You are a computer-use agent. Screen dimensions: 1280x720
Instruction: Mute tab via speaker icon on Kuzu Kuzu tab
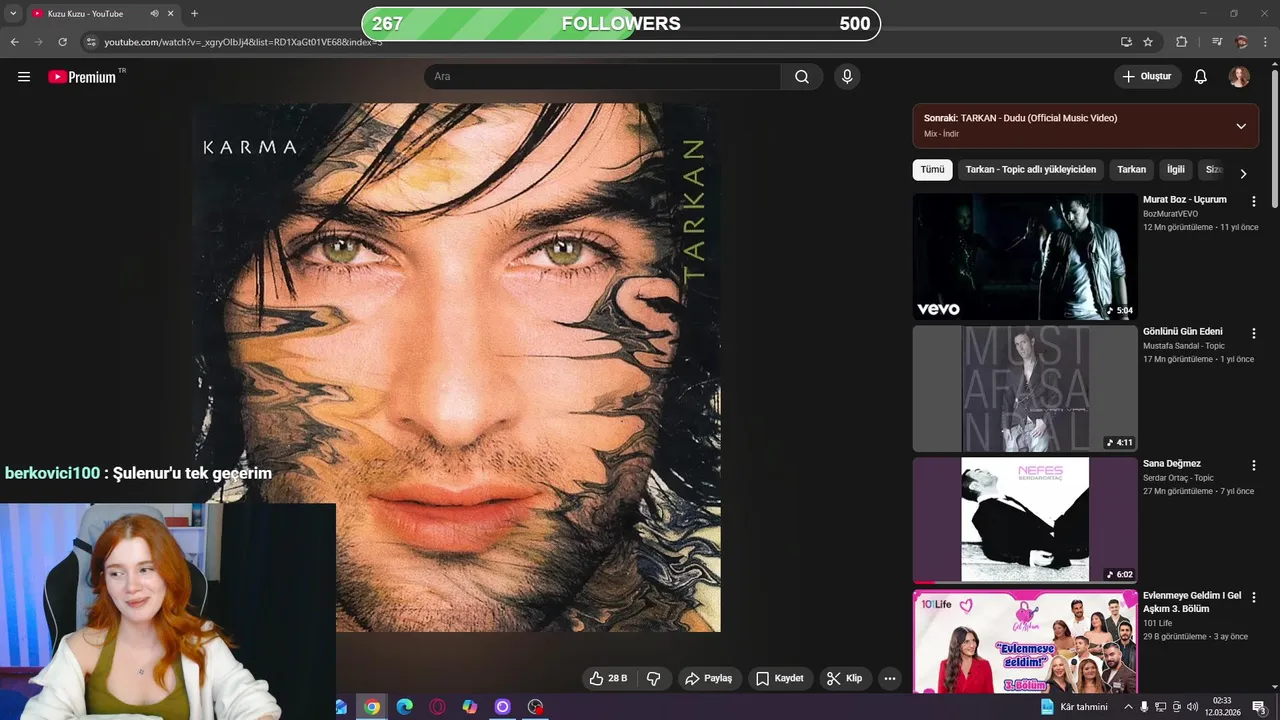(154, 14)
